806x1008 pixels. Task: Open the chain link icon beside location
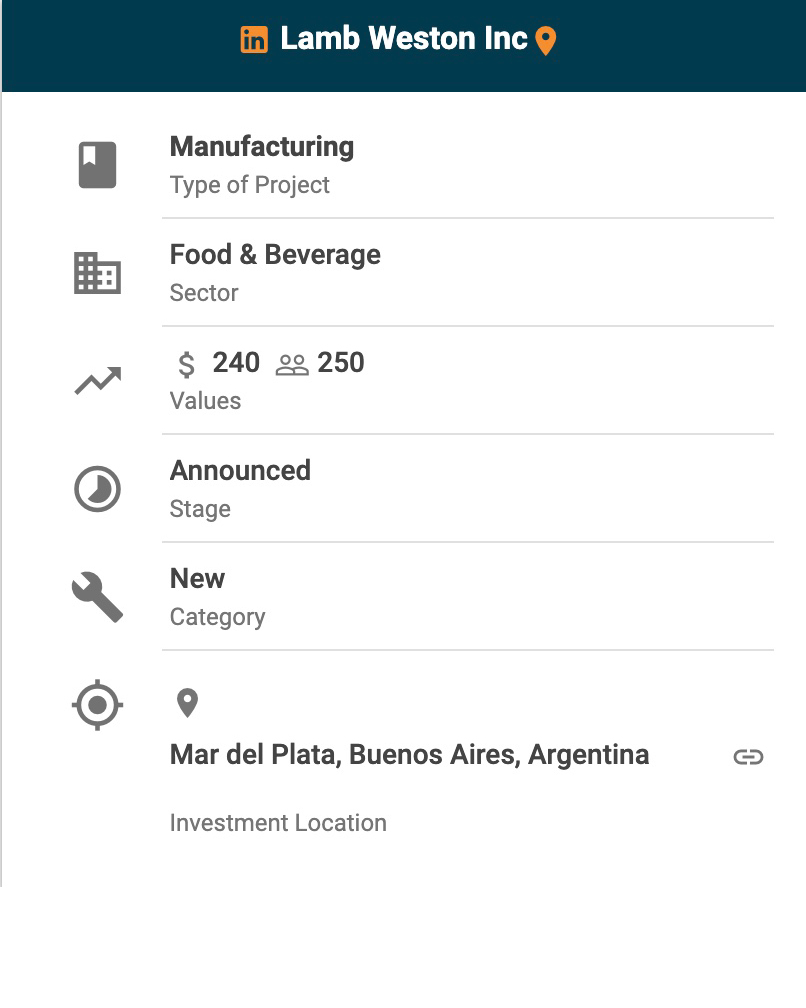[748, 757]
